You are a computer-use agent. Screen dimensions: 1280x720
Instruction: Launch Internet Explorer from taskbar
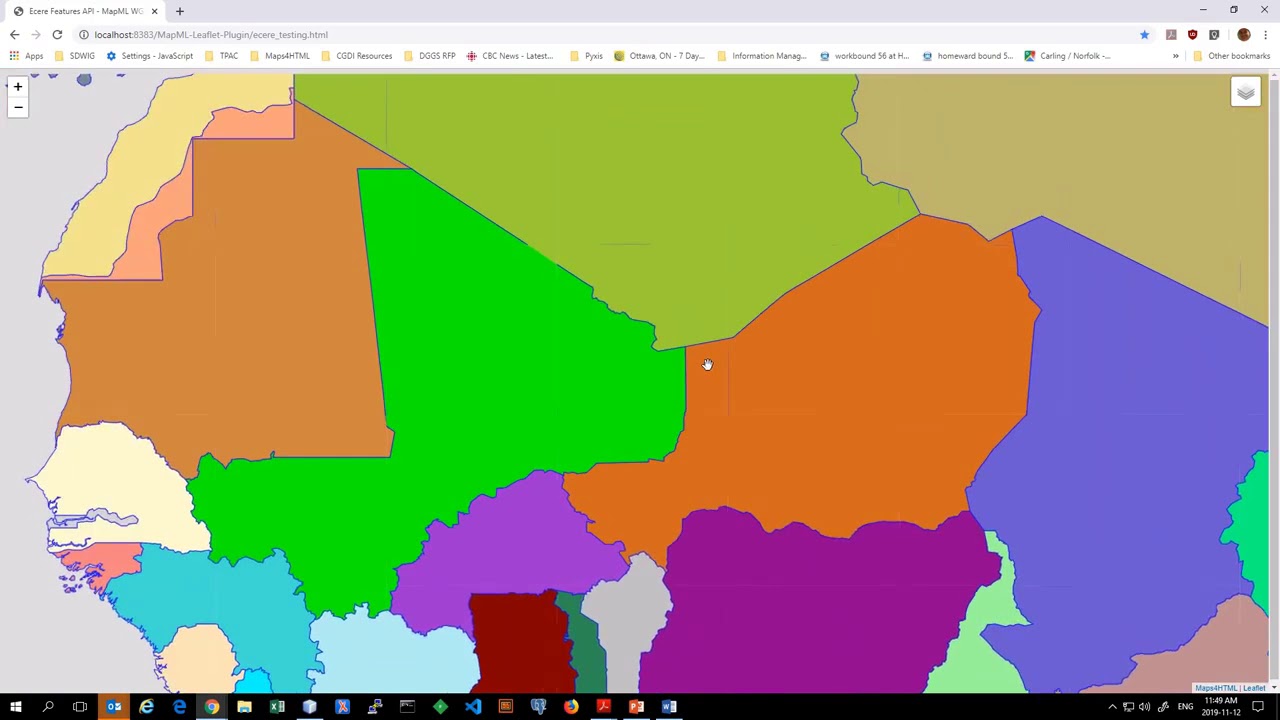tap(147, 707)
